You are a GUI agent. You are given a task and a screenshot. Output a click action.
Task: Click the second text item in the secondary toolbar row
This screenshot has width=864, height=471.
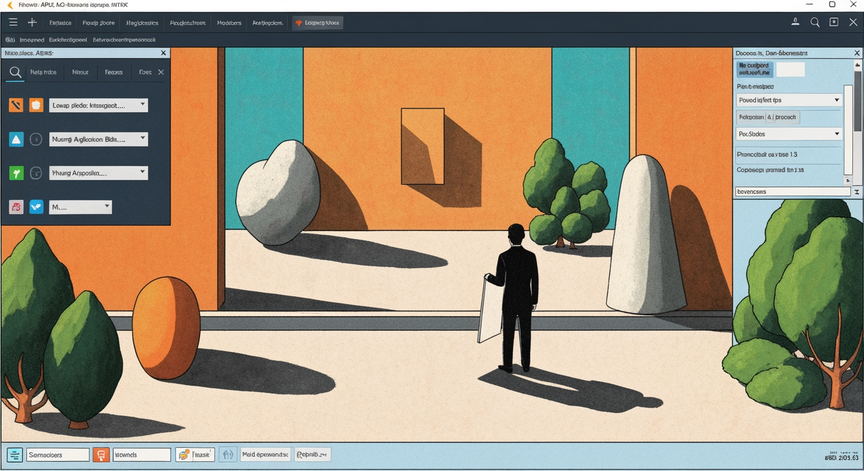(x=31, y=40)
